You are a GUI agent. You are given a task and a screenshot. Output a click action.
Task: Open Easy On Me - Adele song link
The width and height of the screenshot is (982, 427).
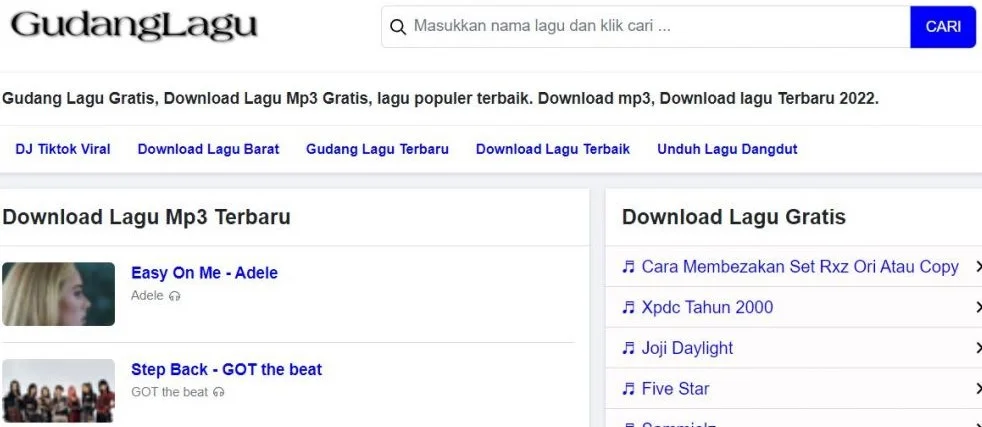point(204,273)
